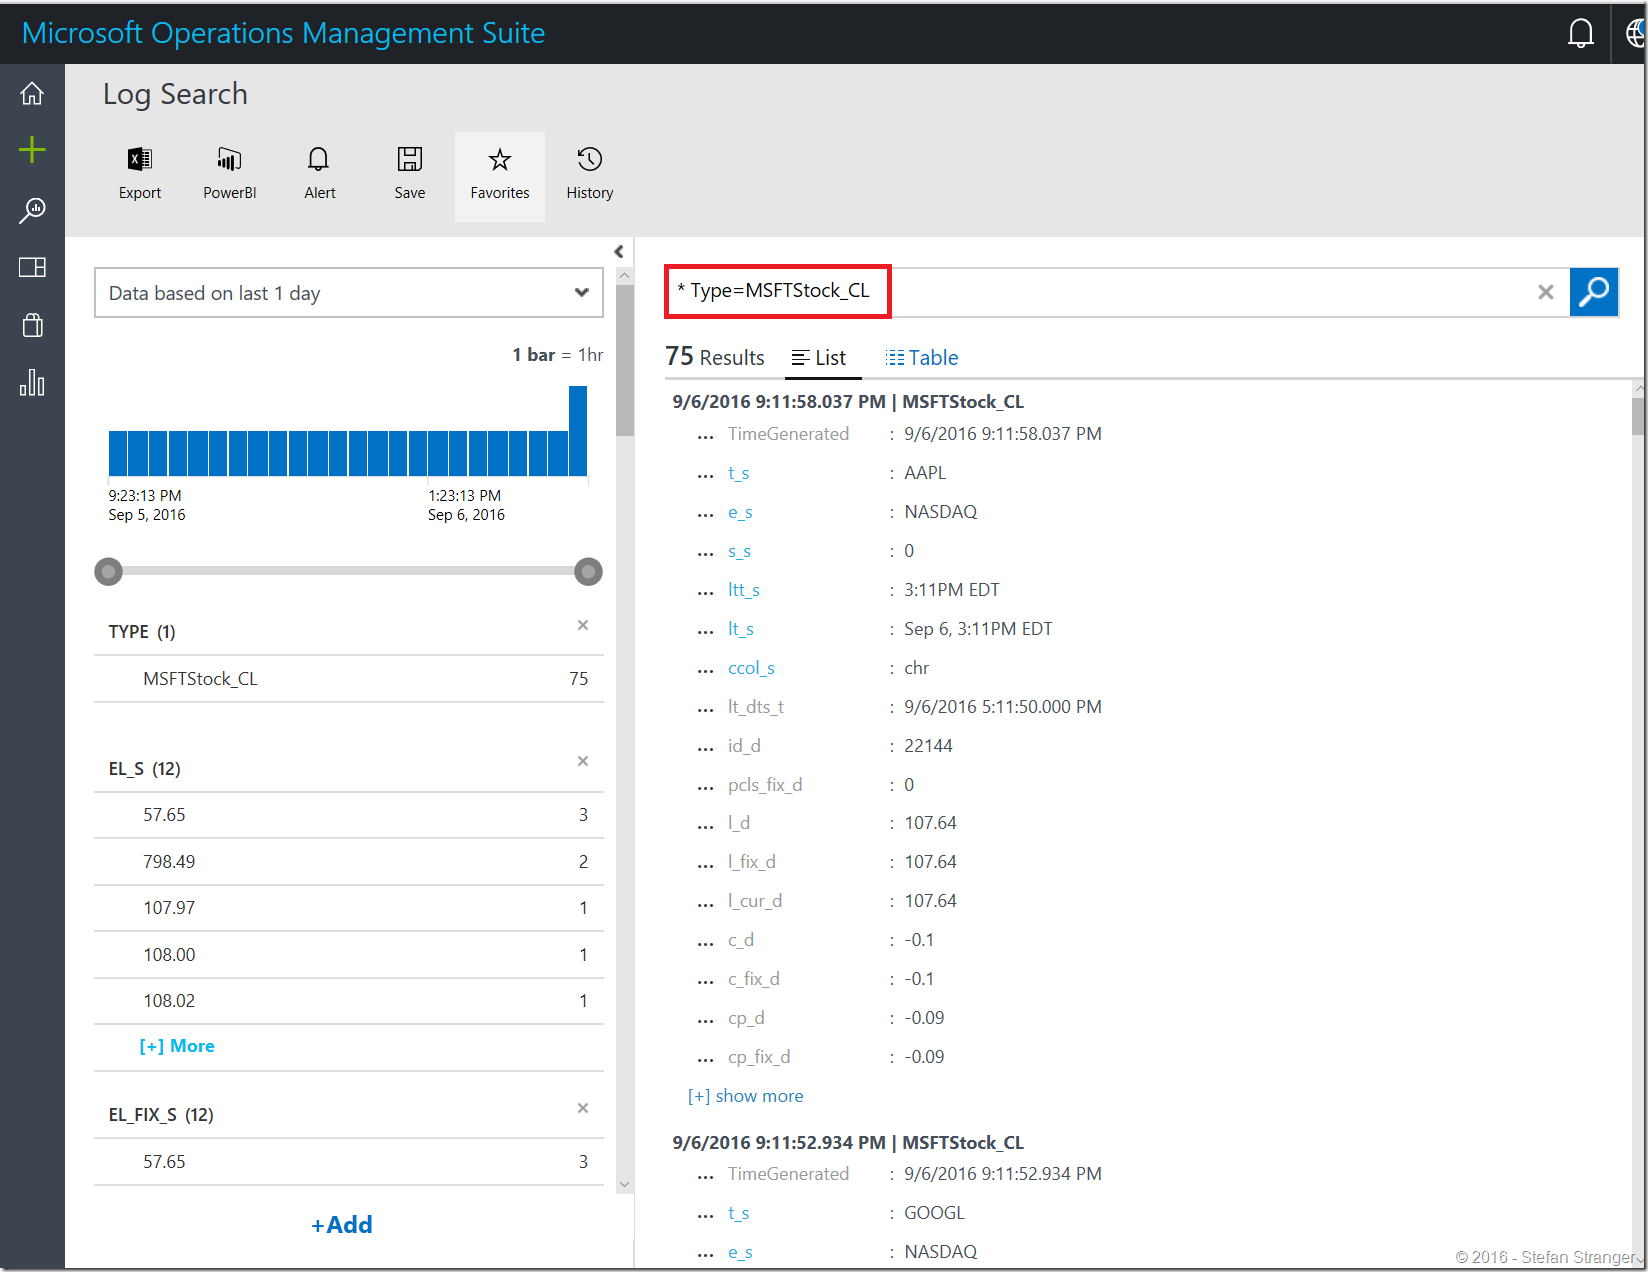This screenshot has width=1648, height=1272.
Task: Open search History
Action: pos(590,175)
